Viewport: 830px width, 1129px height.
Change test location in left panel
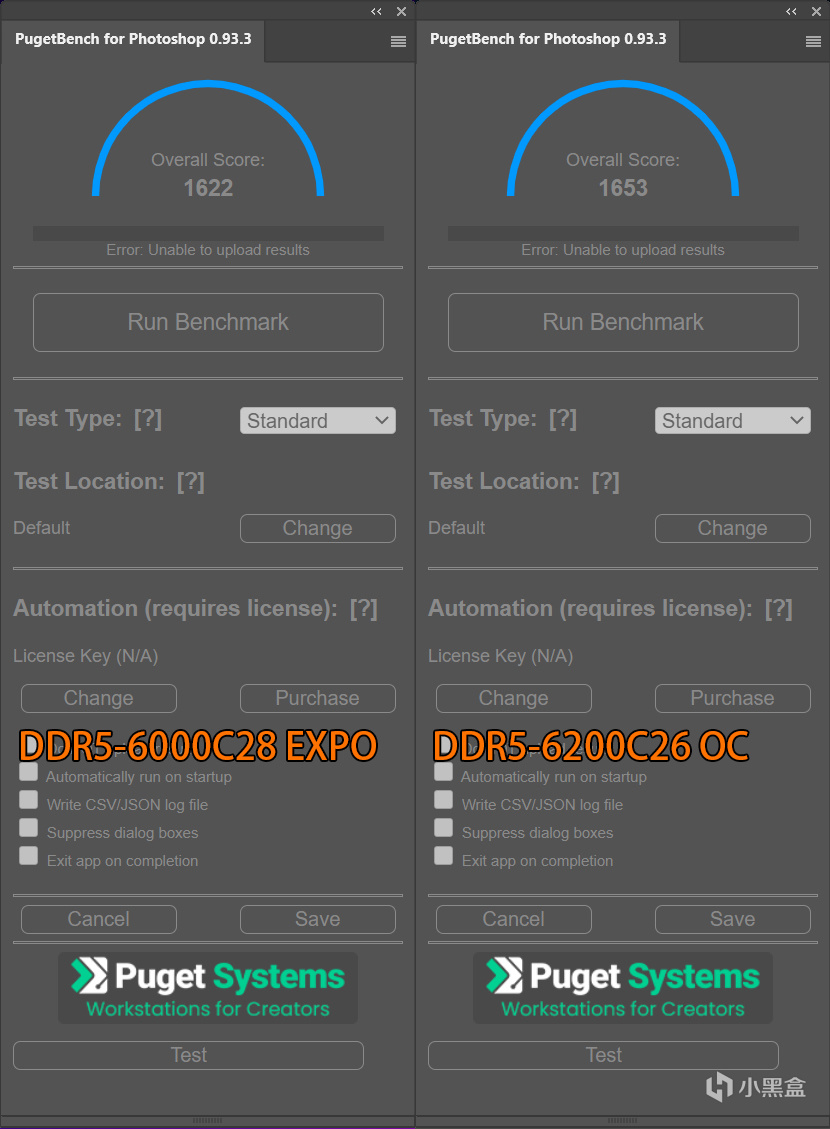(317, 528)
